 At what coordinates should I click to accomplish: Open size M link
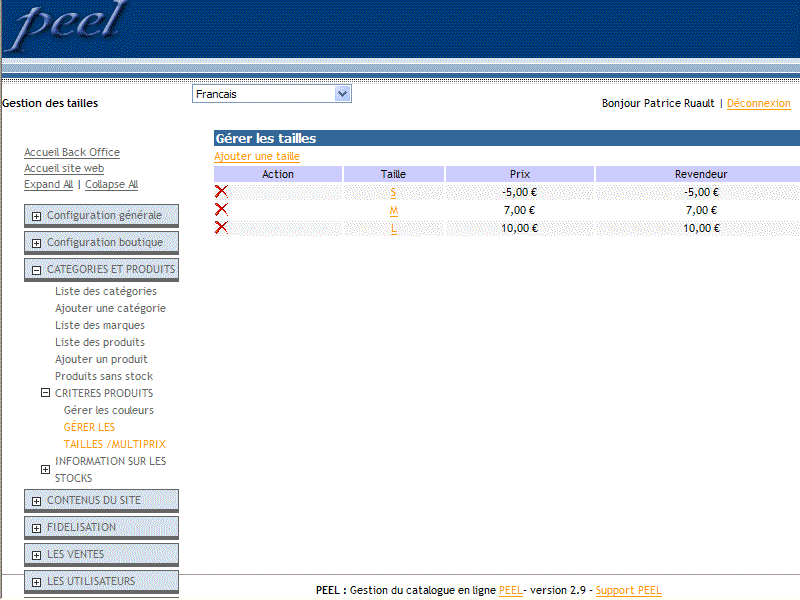[x=393, y=210]
